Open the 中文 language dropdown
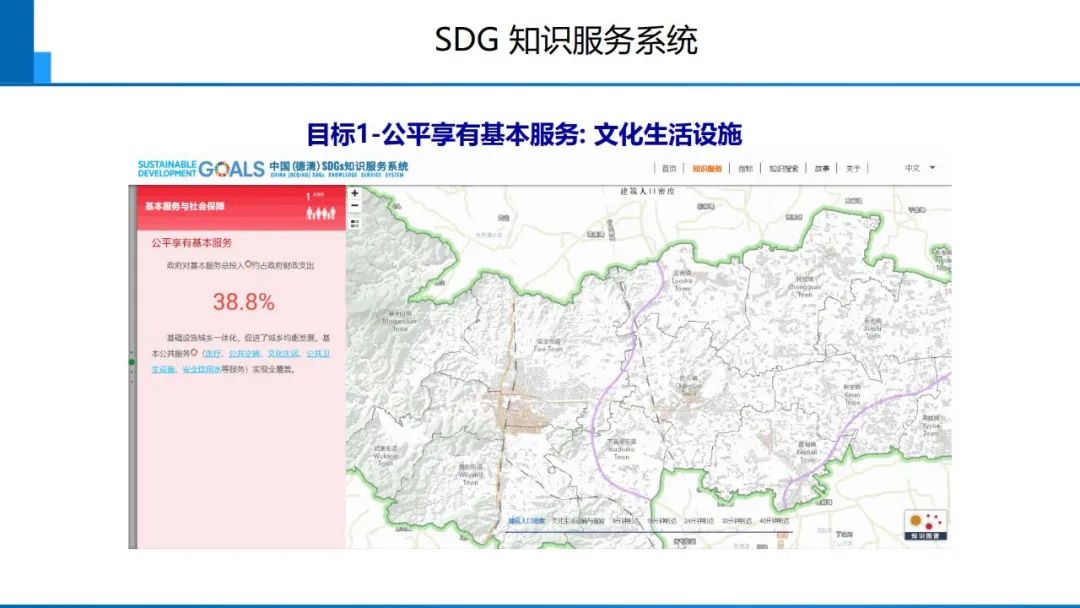 point(912,167)
